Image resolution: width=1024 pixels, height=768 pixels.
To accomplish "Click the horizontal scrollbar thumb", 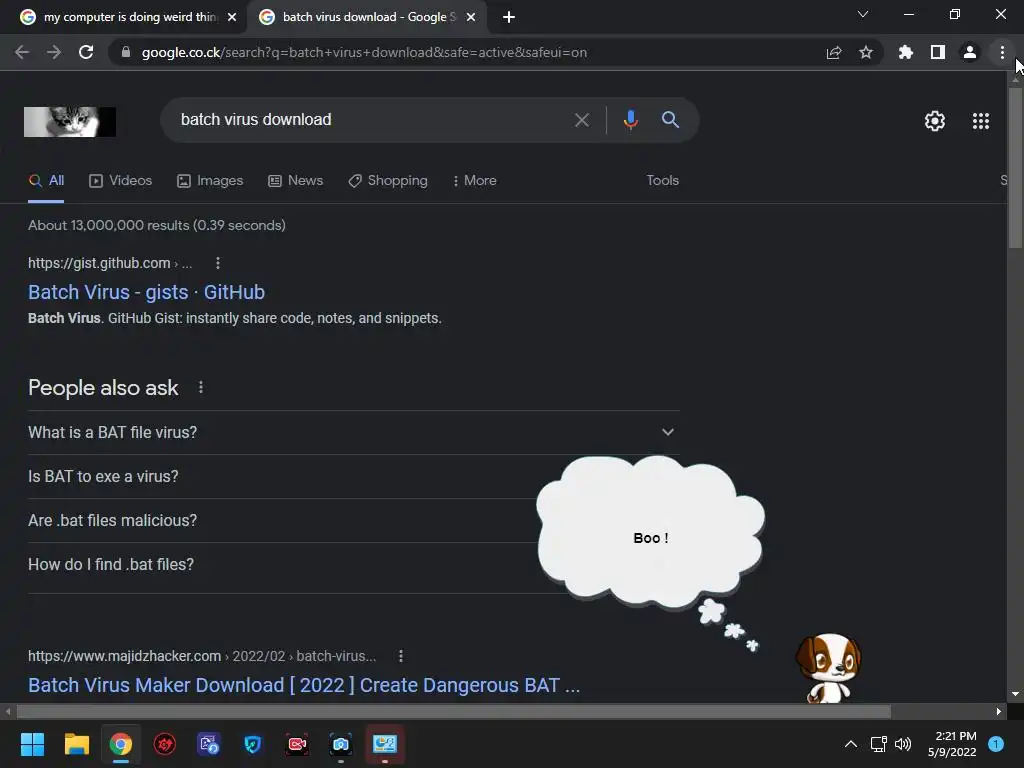I will [x=454, y=711].
